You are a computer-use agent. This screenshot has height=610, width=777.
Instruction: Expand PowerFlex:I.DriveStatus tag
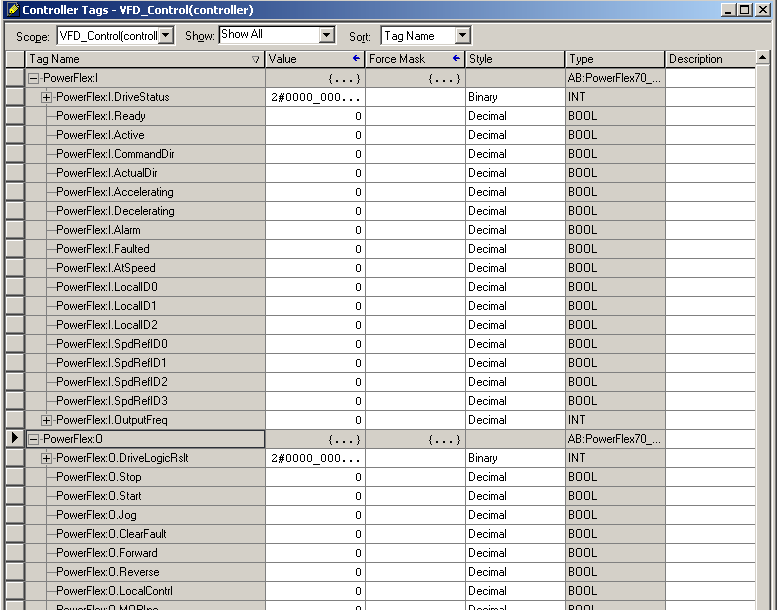pyautogui.click(x=46, y=97)
